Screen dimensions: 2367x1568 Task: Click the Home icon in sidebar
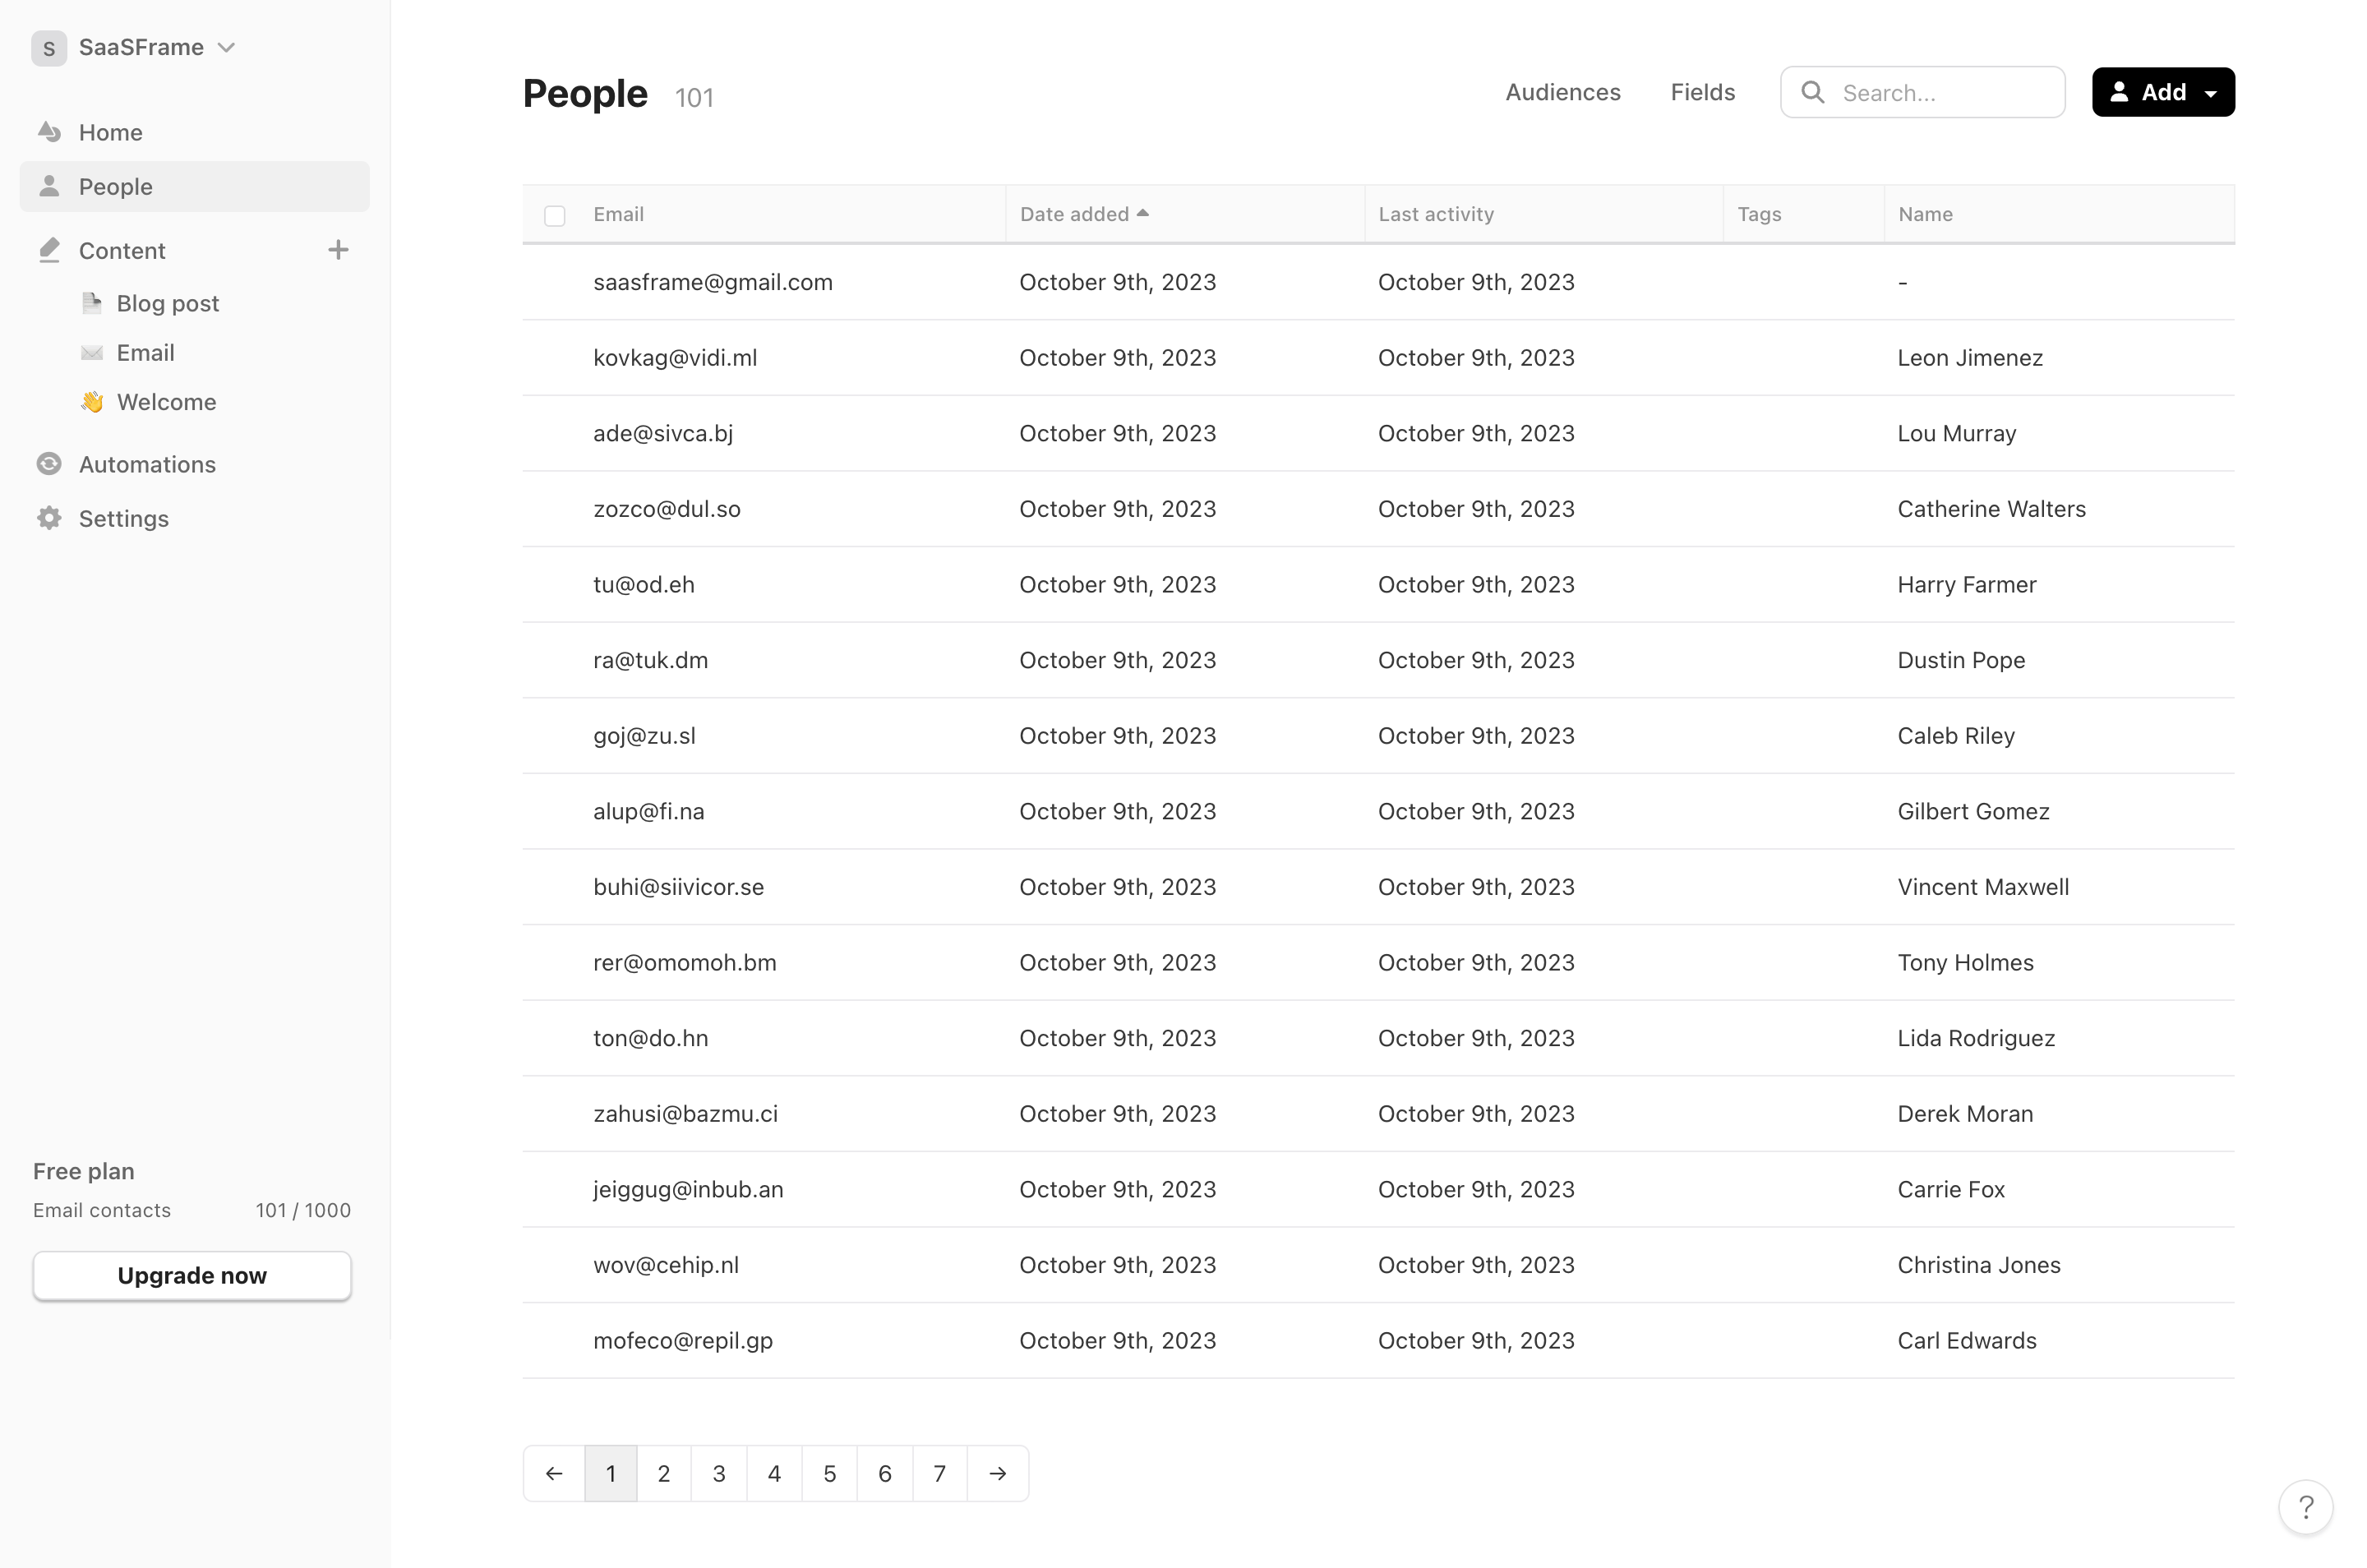pos(49,132)
